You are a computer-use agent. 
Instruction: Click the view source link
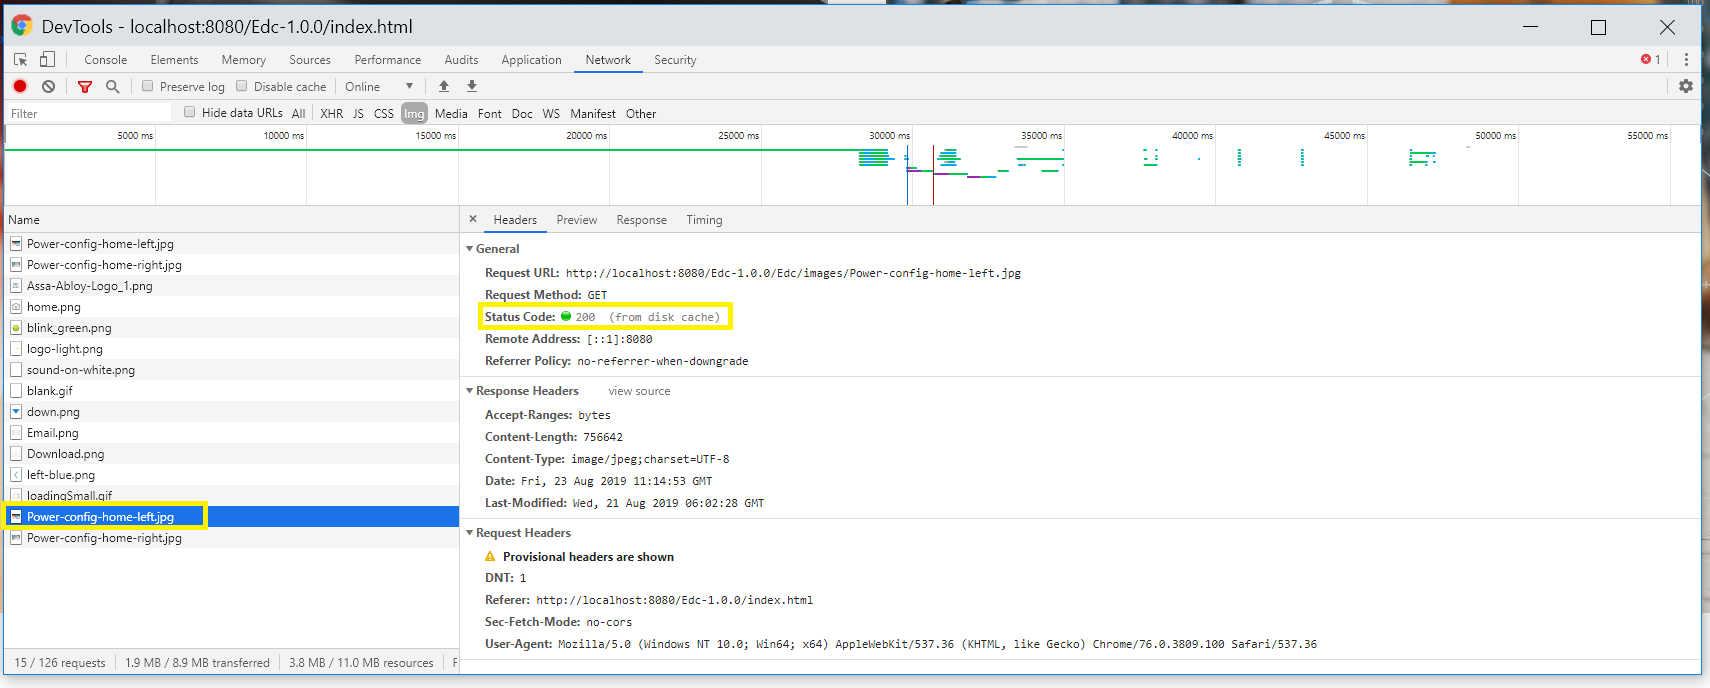639,391
